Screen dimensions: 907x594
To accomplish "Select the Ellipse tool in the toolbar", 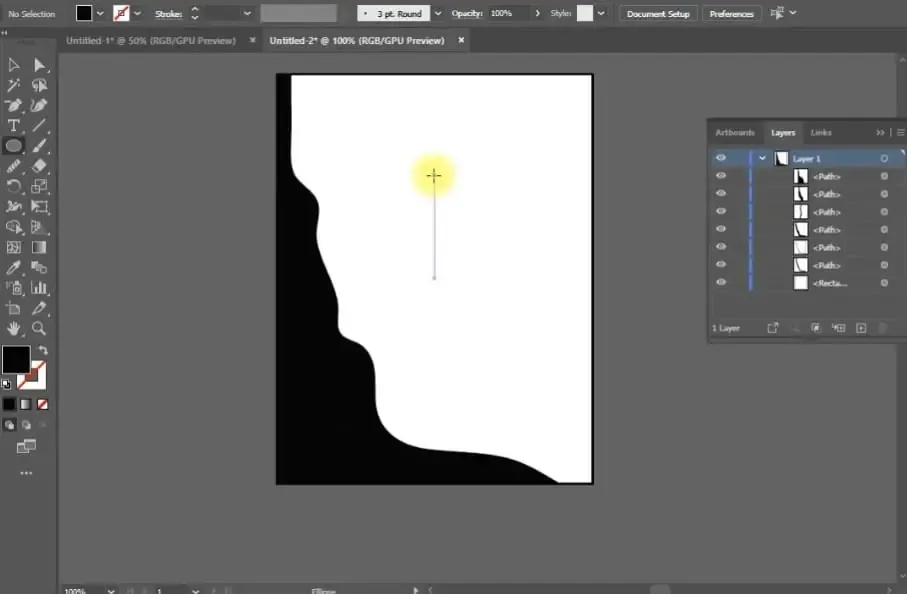I will coord(14,146).
